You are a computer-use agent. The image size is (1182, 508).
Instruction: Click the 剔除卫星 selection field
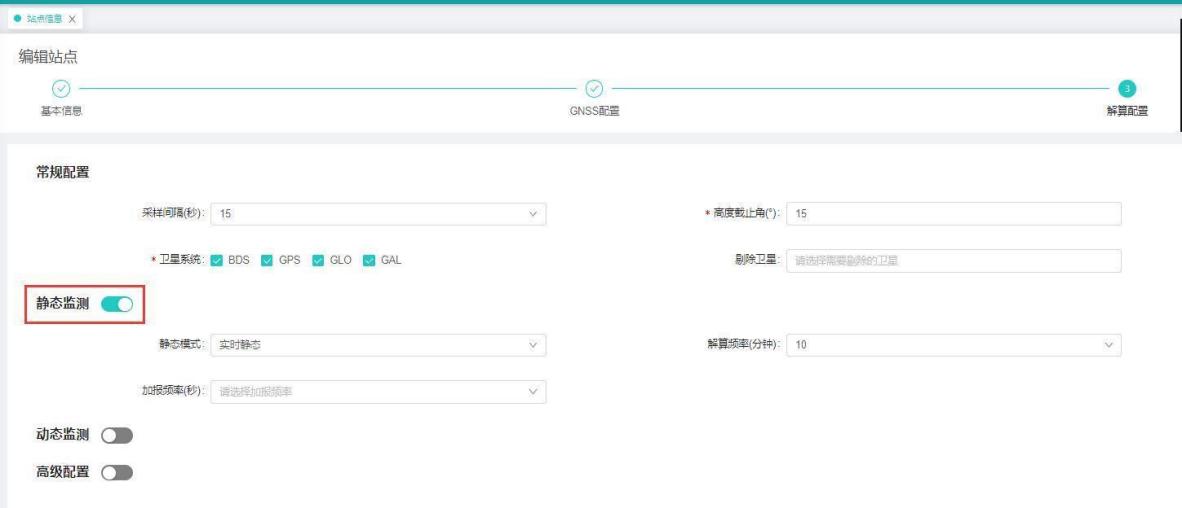click(953, 260)
